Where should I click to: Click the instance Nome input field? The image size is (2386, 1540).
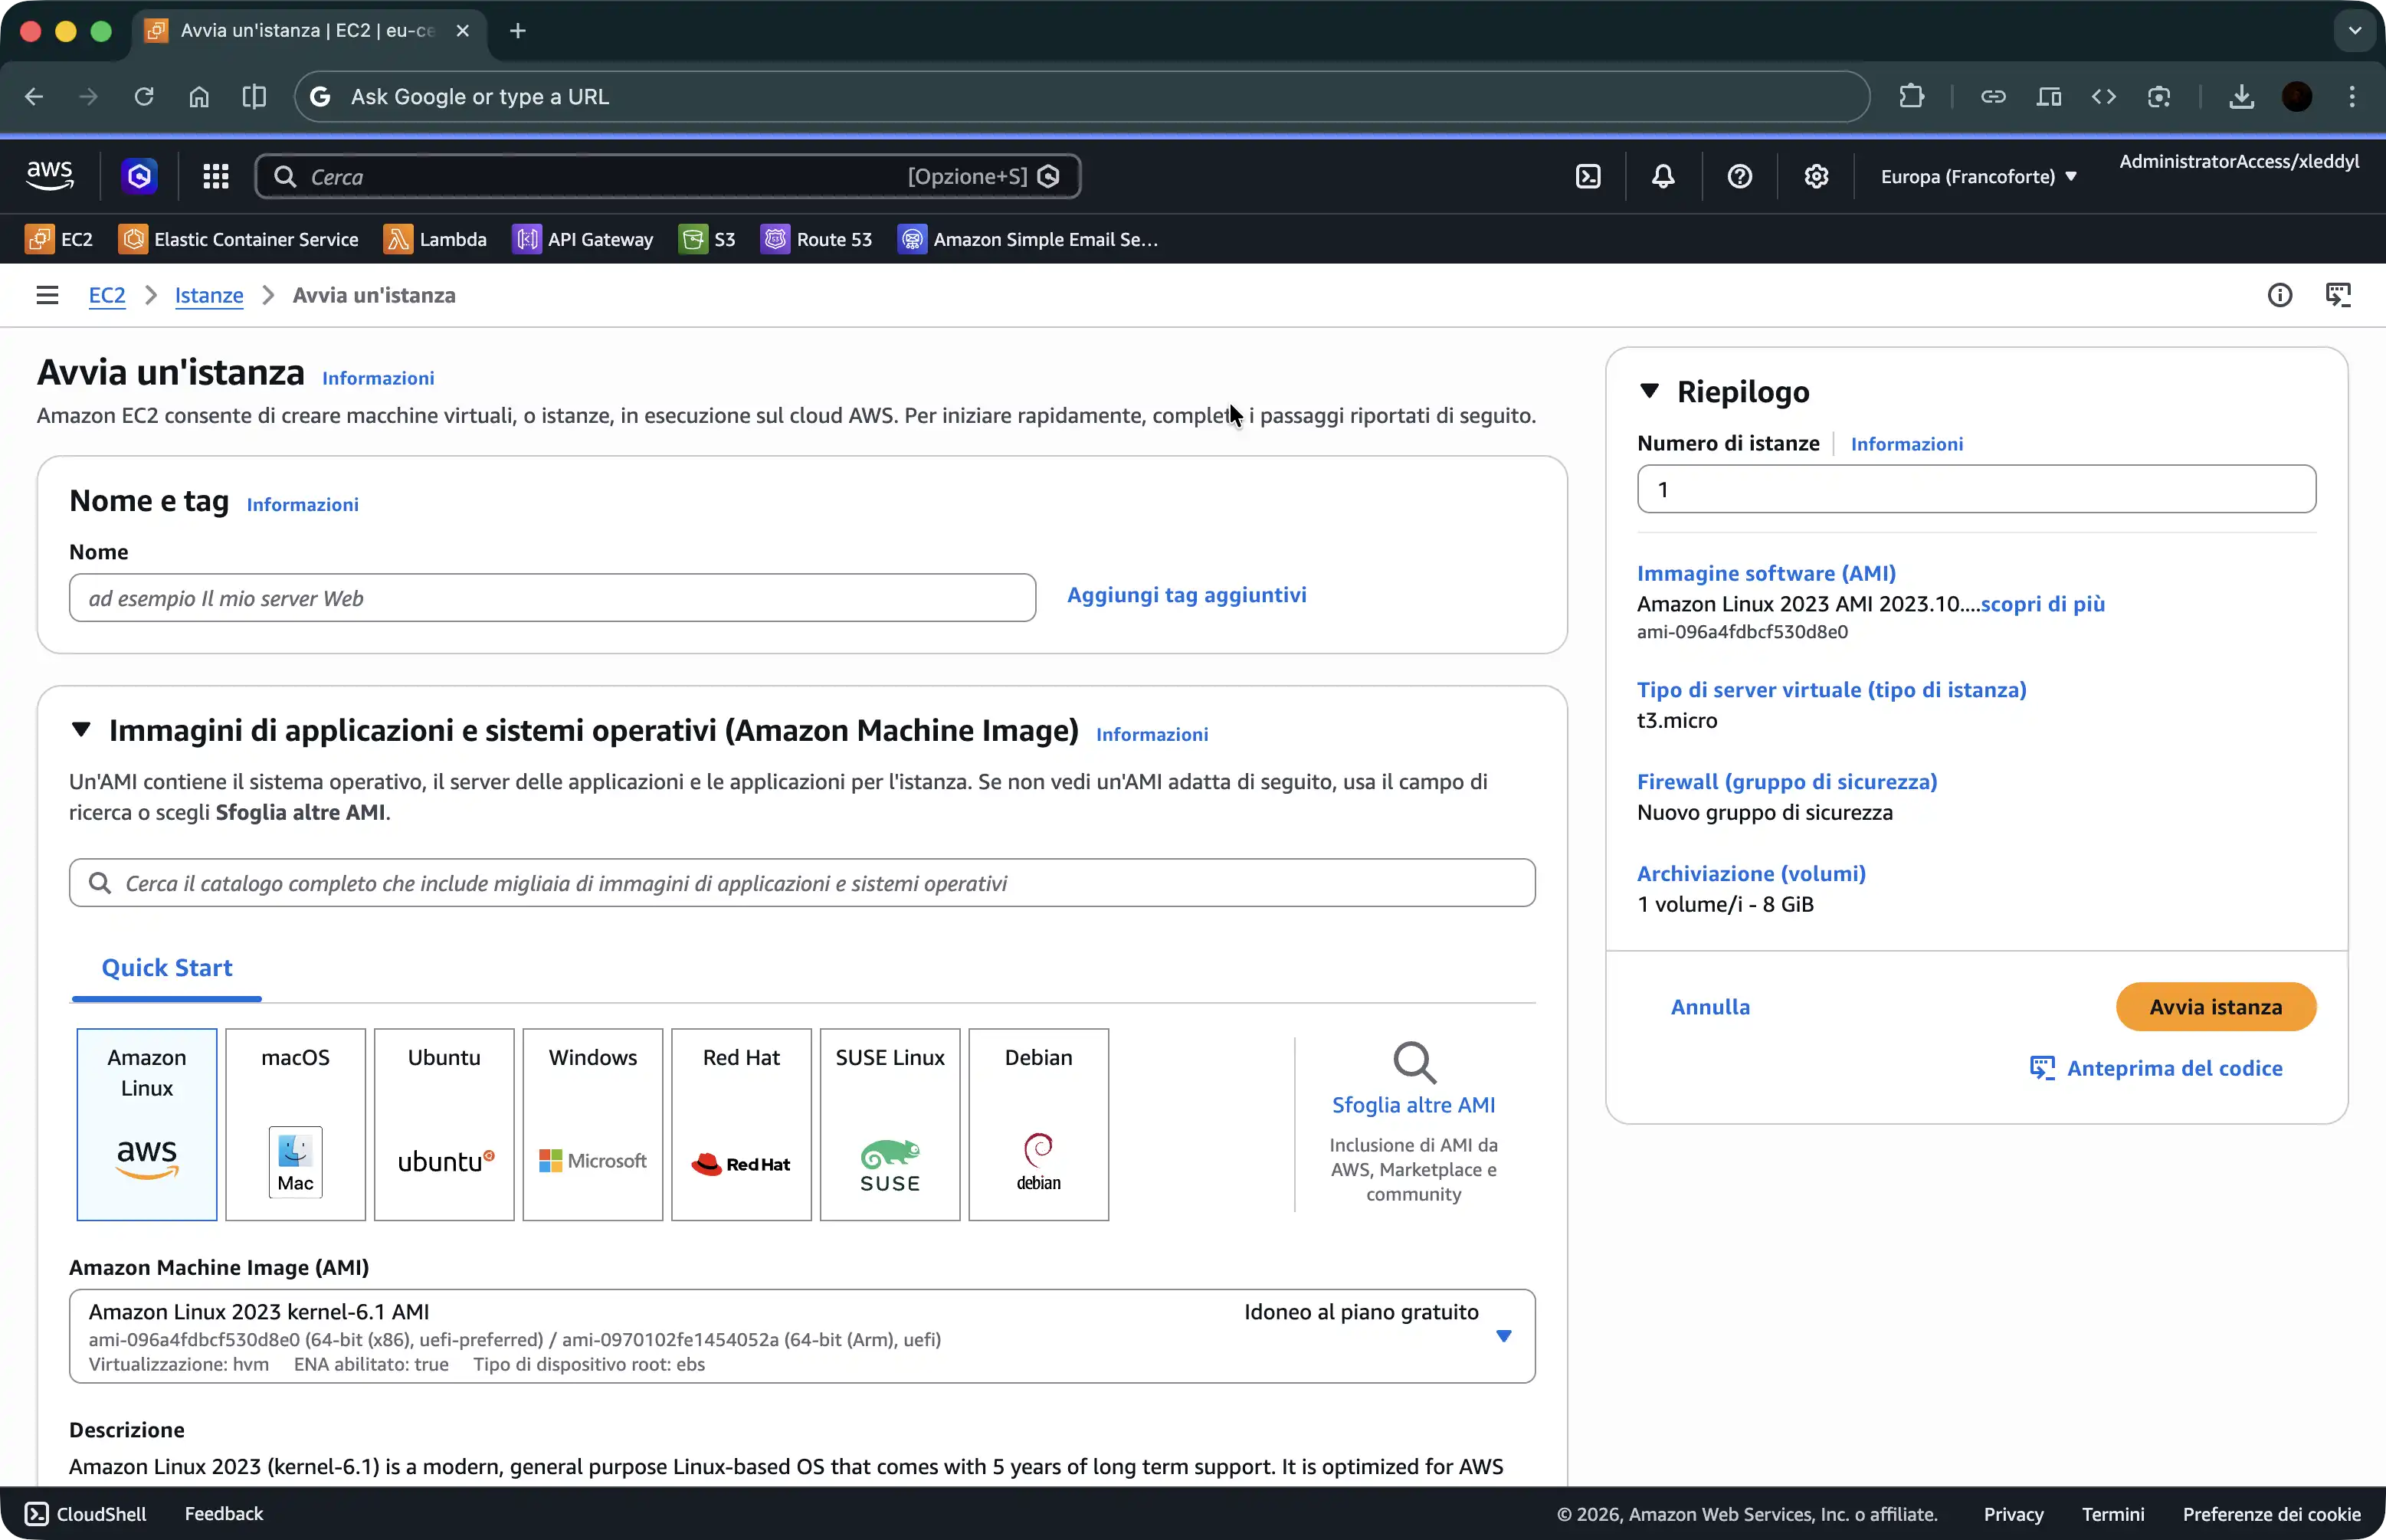[x=552, y=598]
